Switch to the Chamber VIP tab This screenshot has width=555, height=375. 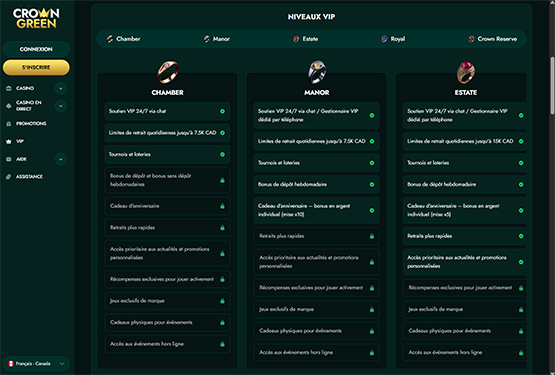pyautogui.click(x=124, y=39)
